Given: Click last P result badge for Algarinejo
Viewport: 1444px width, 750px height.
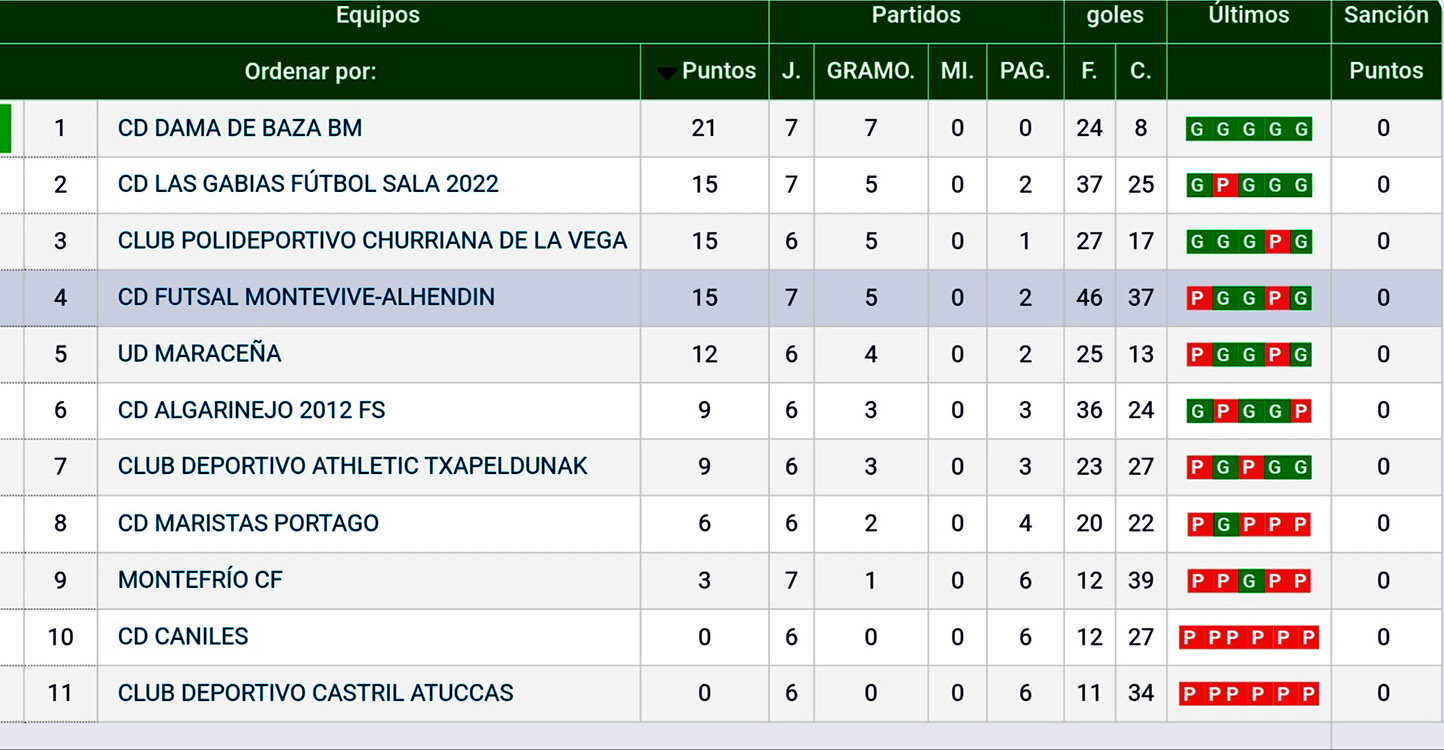Looking at the screenshot, I should [1300, 411].
